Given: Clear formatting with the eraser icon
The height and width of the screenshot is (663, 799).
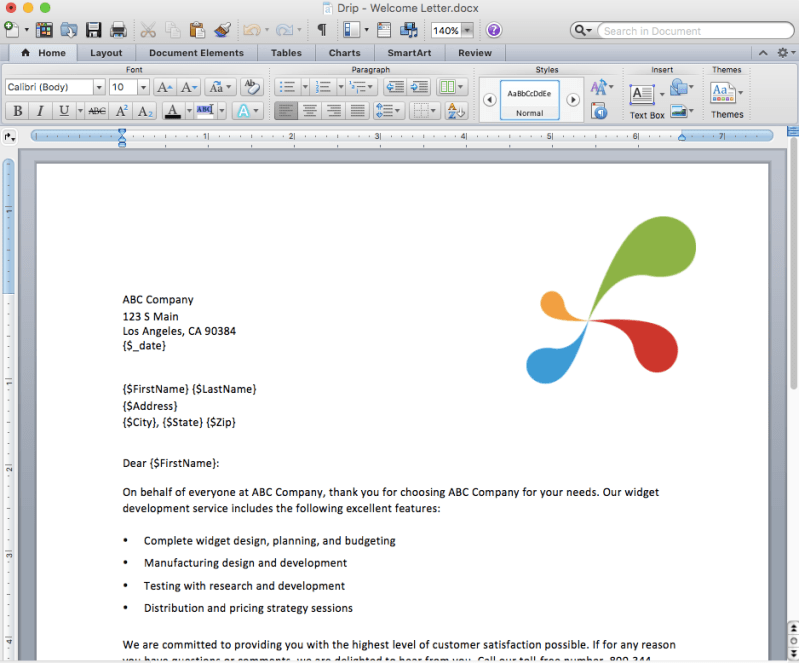Looking at the screenshot, I should (251, 87).
